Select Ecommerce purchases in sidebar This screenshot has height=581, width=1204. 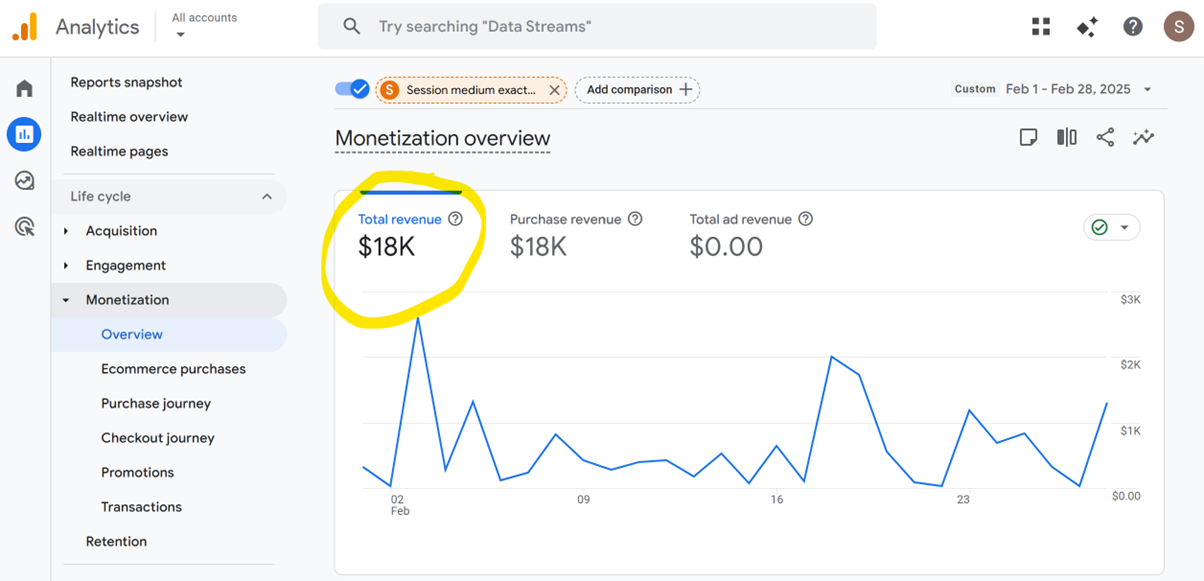173,369
